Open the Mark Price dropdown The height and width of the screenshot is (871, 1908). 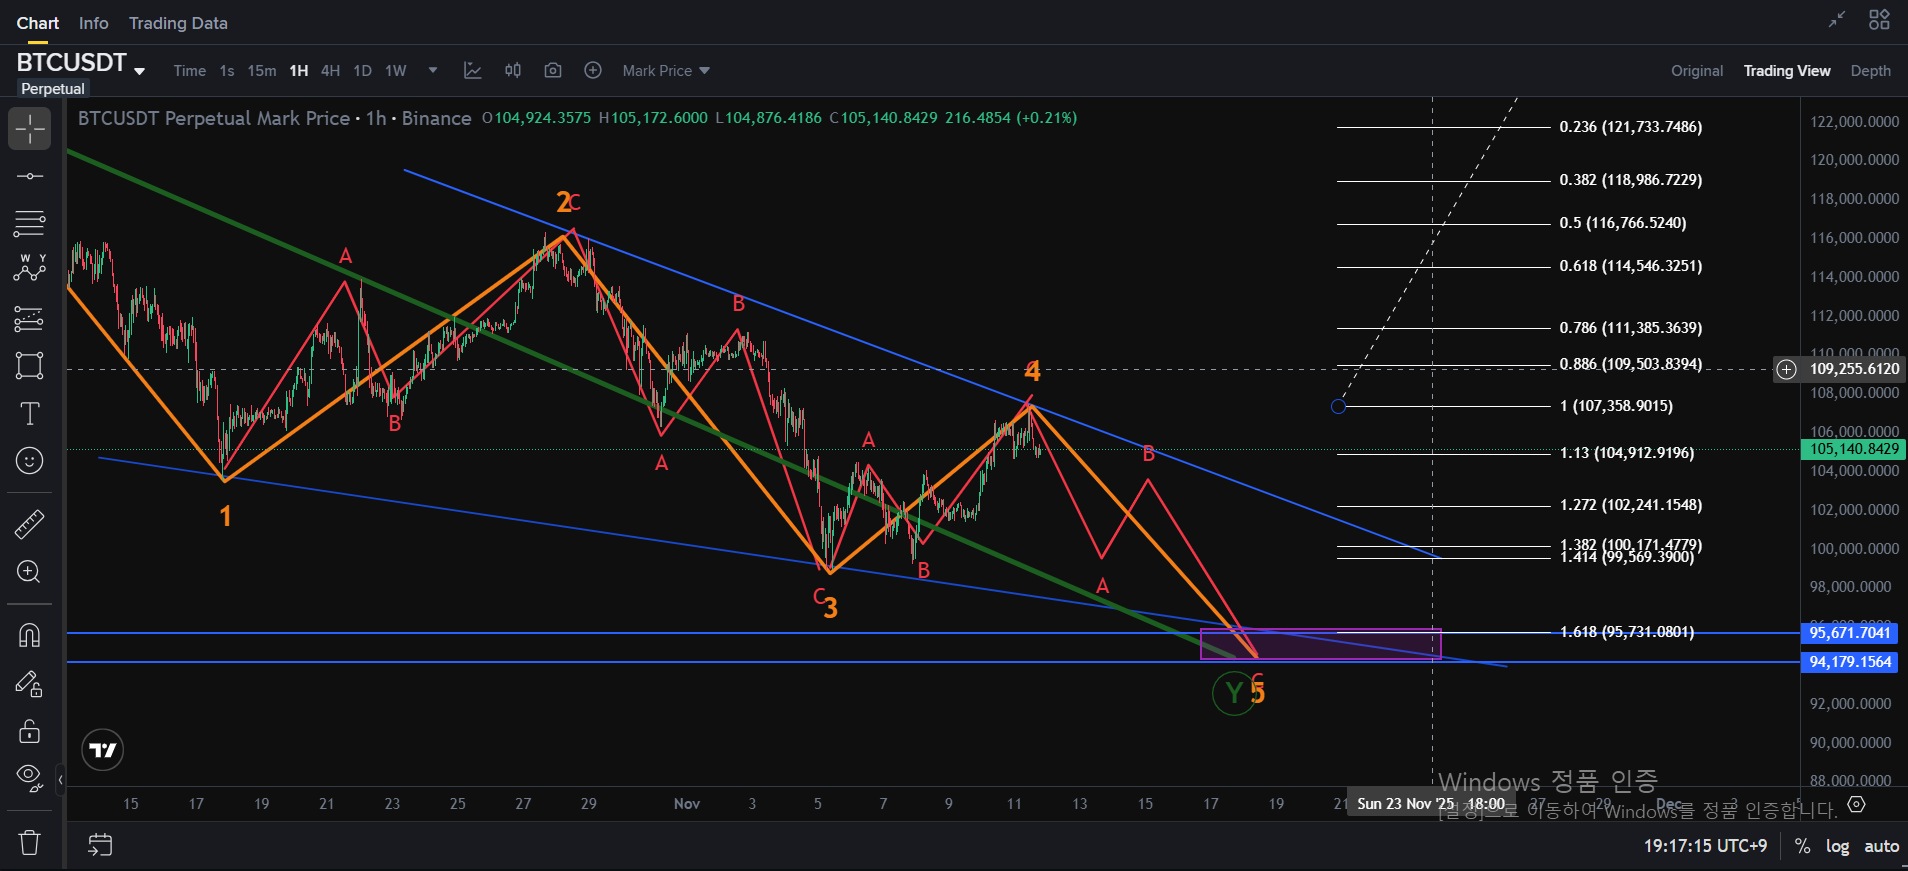(666, 71)
